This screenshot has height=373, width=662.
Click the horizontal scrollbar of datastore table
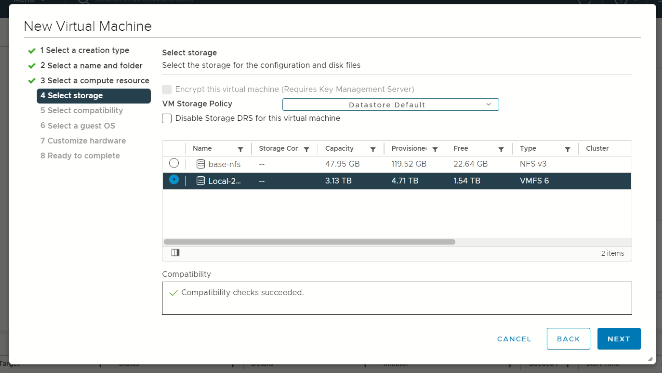309,242
